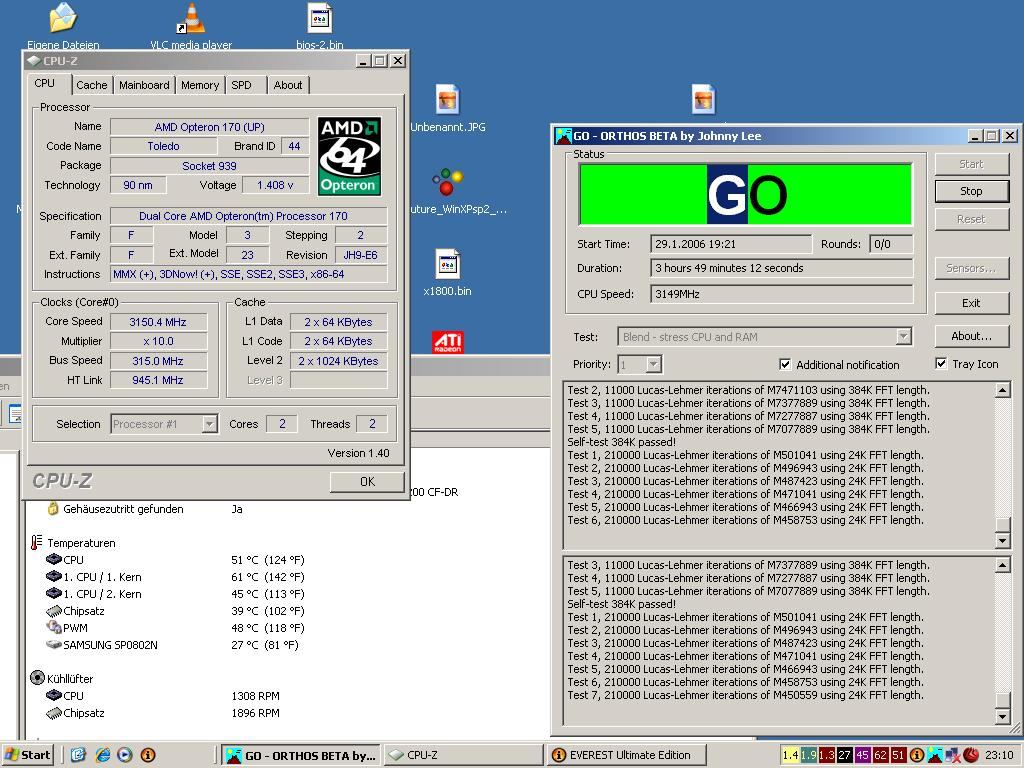This screenshot has width=1024, height=768.
Task: Switch to the SPD tab in CPU-Z
Action: [241, 85]
